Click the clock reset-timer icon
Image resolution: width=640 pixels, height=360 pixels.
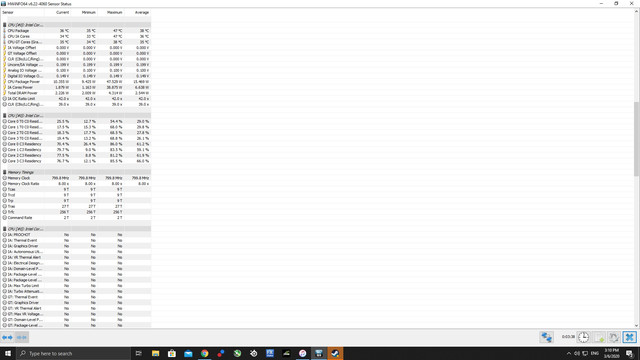(x=584, y=337)
